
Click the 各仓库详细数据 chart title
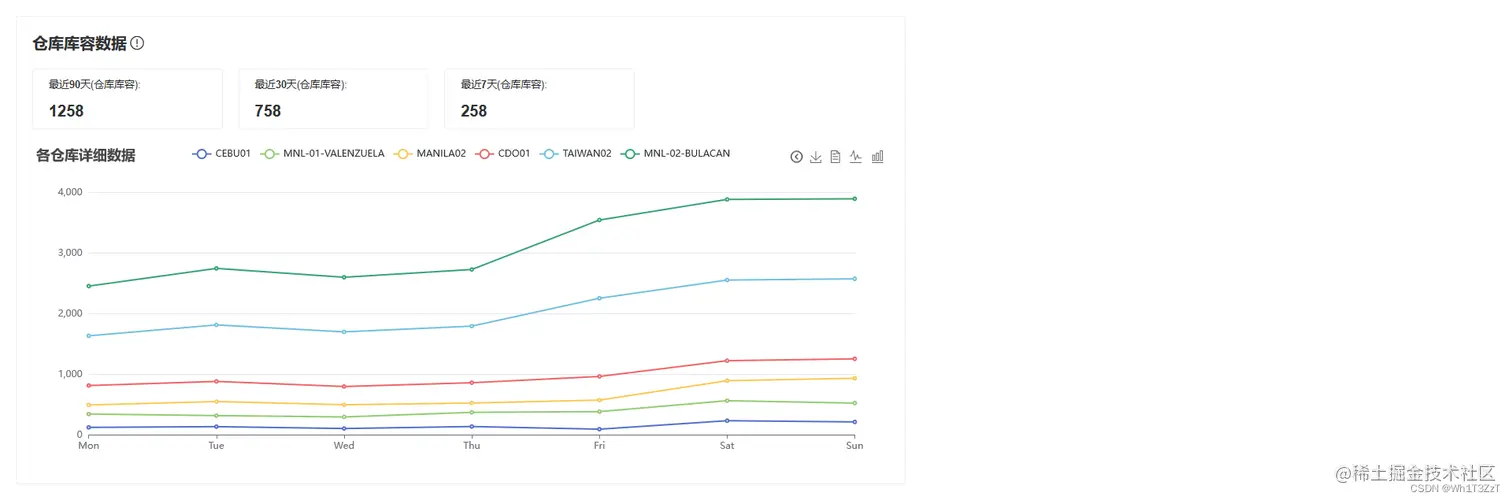click(x=86, y=155)
